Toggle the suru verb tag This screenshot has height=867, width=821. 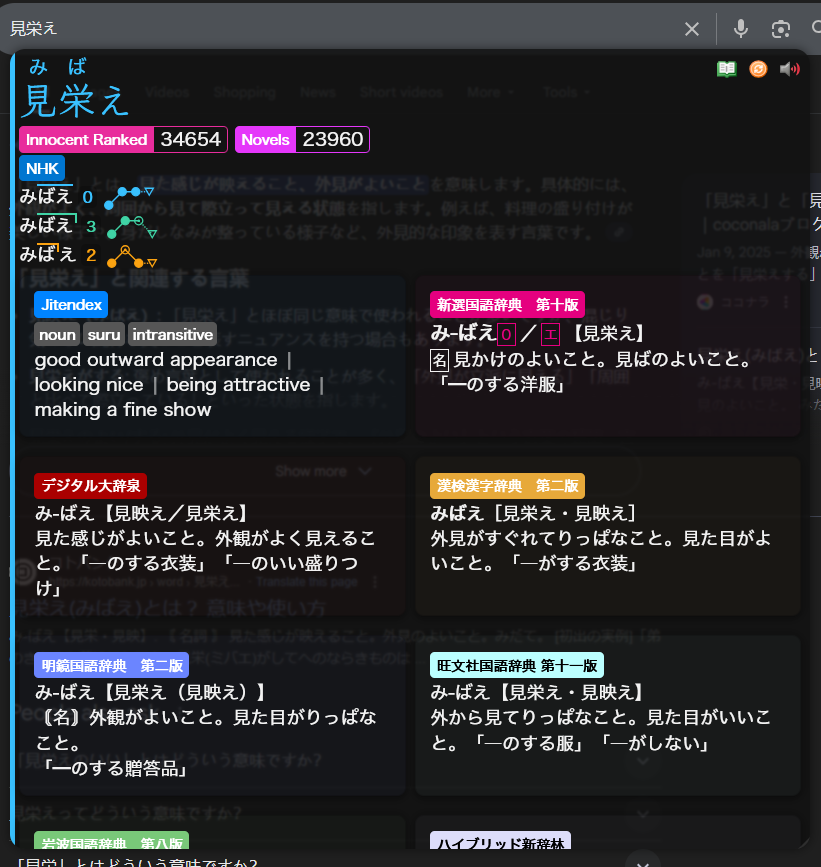(105, 334)
